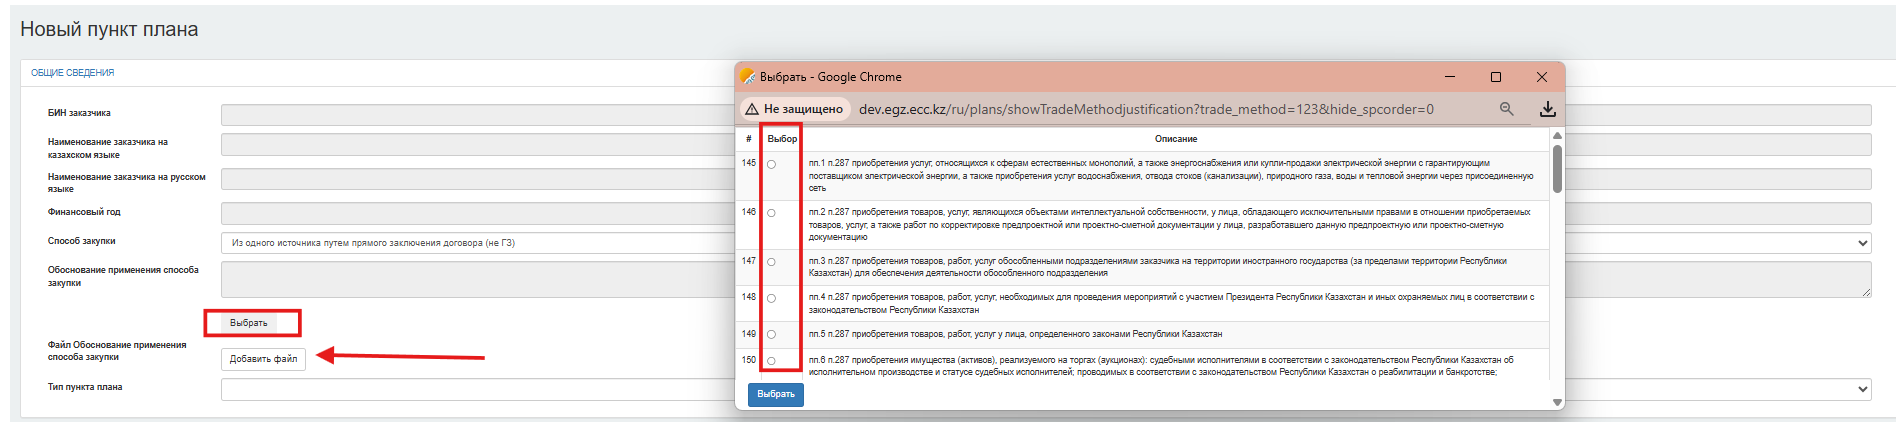Click the 'Добавить файл' button
Image resolution: width=1896 pixels, height=422 pixels.
pyautogui.click(x=263, y=359)
